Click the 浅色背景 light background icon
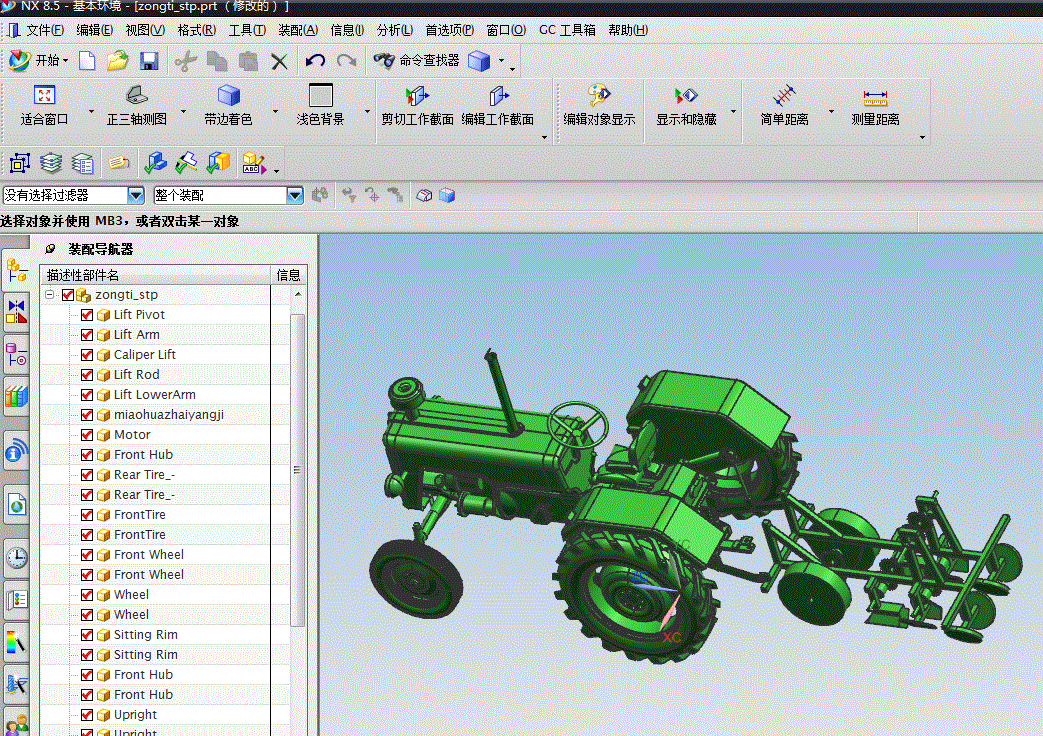This screenshot has height=736, width=1043. pos(321,95)
